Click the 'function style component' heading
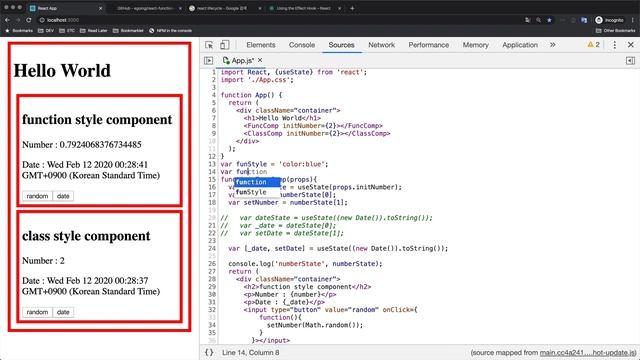The height and width of the screenshot is (360, 640). click(x=97, y=120)
